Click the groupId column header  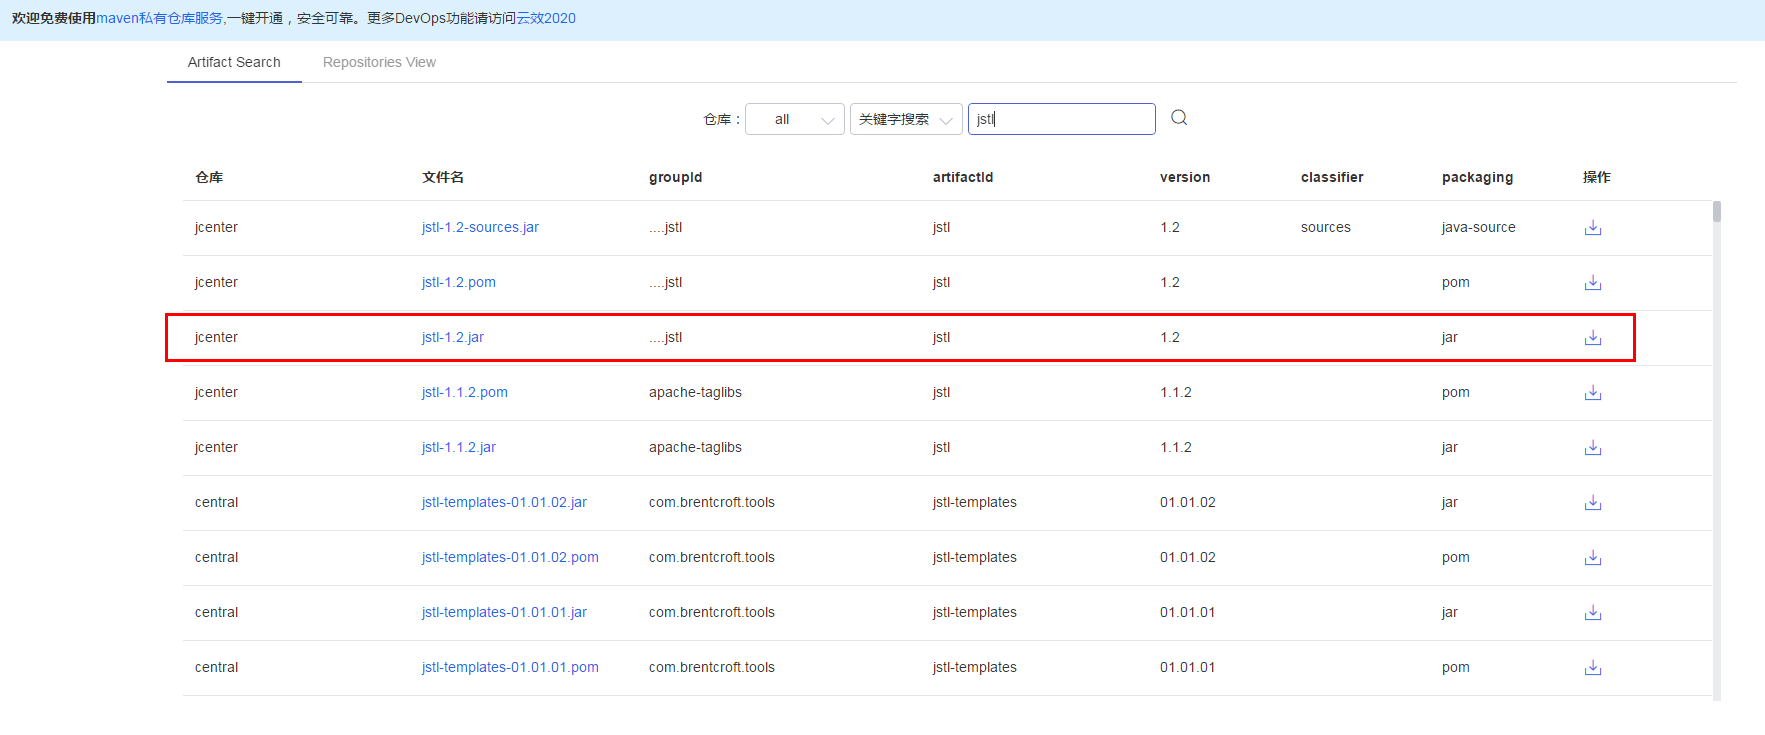[x=675, y=177]
